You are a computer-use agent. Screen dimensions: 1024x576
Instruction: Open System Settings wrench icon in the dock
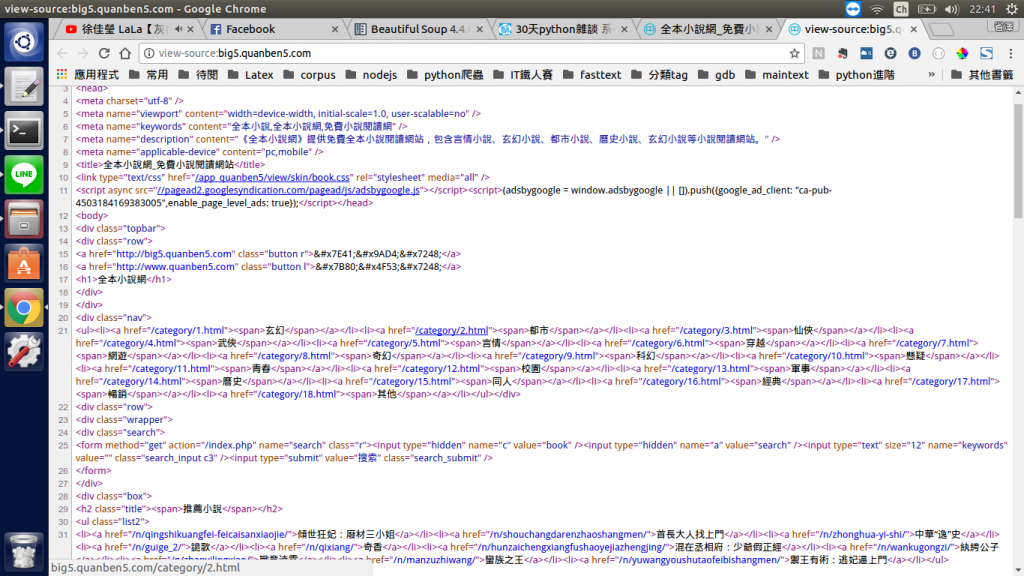coord(24,351)
